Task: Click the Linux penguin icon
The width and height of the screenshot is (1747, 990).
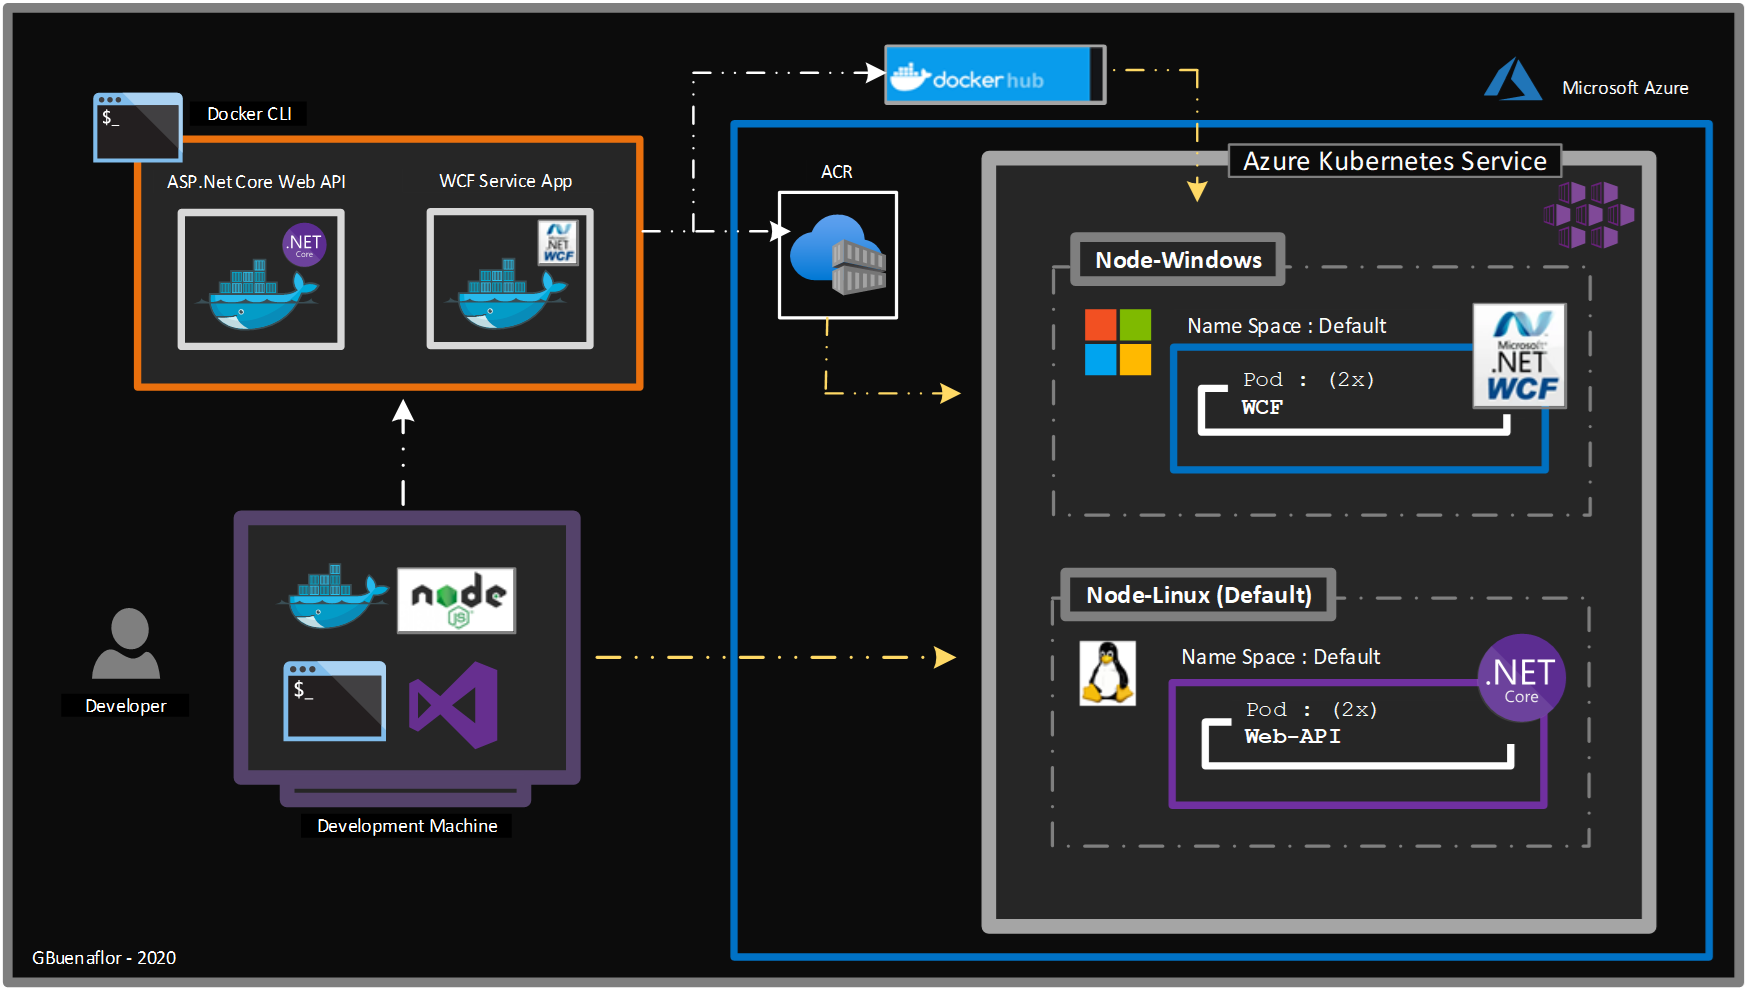Action: click(1107, 673)
